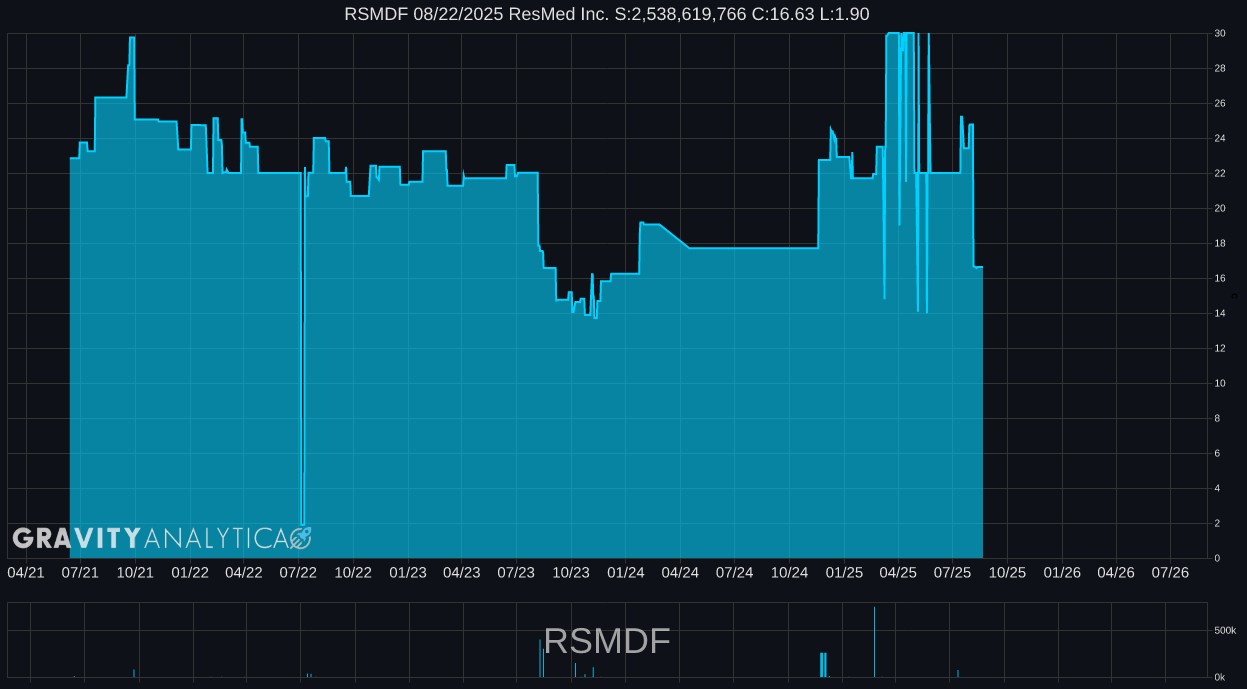Screen dimensions: 1247x689
Task: Click the 01/26 x-axis date label
Action: coord(1062,572)
